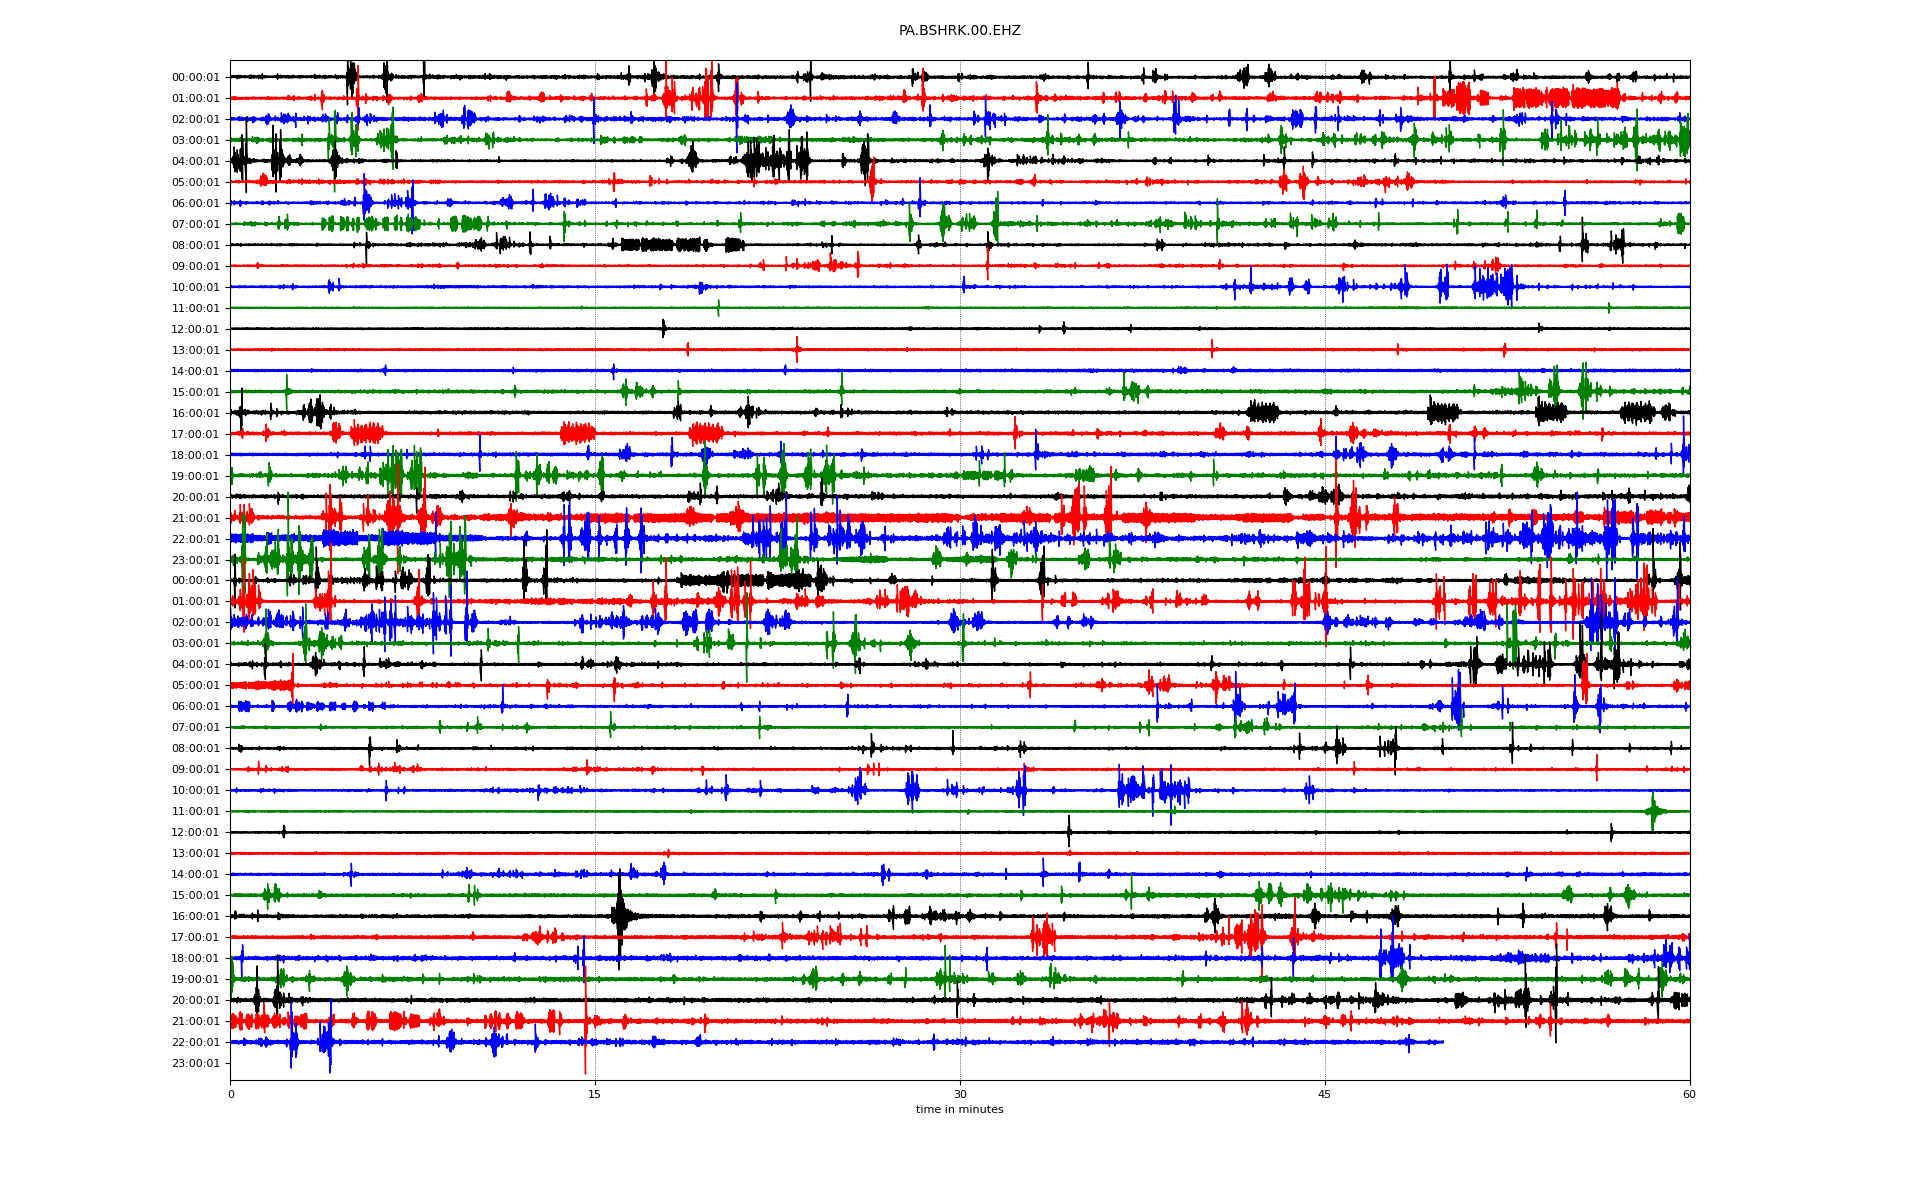Screen dimensions: 1920x1200
Task: Click the x-axis tick label 45
Action: pyautogui.click(x=1325, y=1094)
